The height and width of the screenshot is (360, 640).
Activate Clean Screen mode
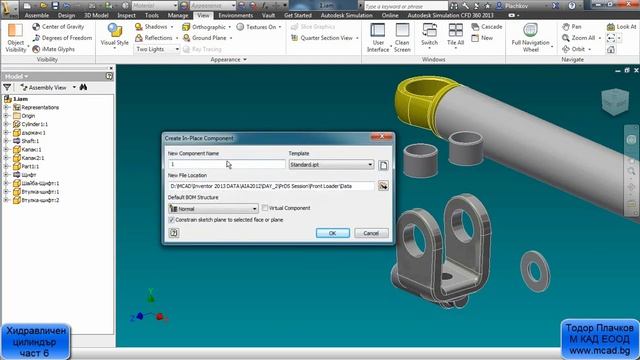(402, 38)
